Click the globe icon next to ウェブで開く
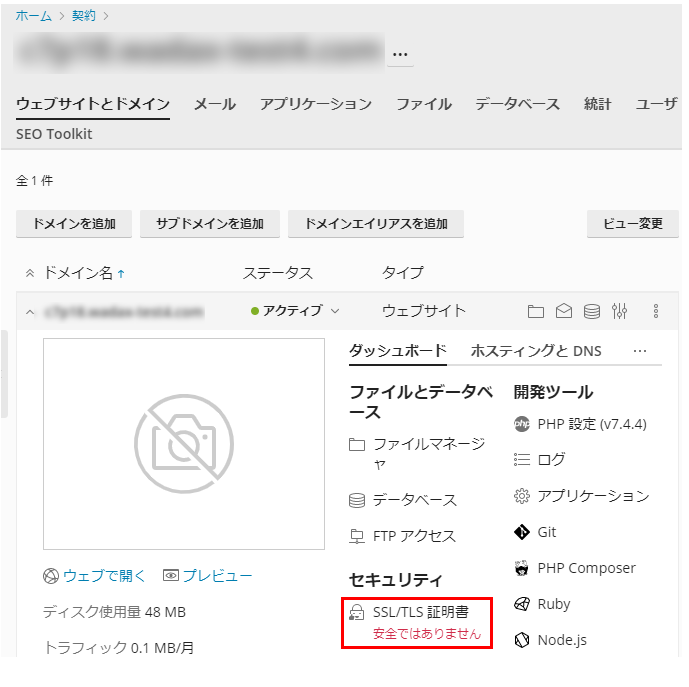Screen dimensions: 689x687 [x=51, y=576]
